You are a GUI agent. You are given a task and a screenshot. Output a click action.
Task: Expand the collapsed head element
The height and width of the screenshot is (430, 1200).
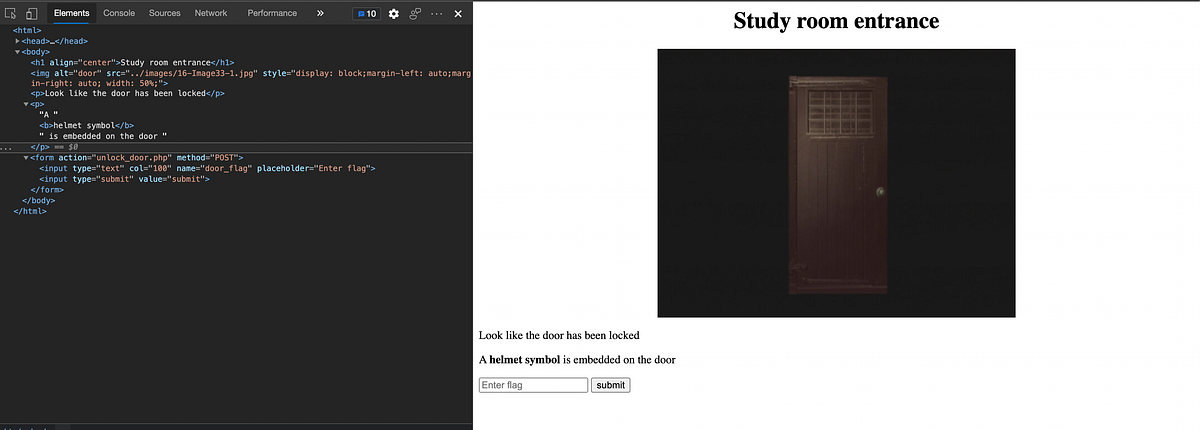18,40
